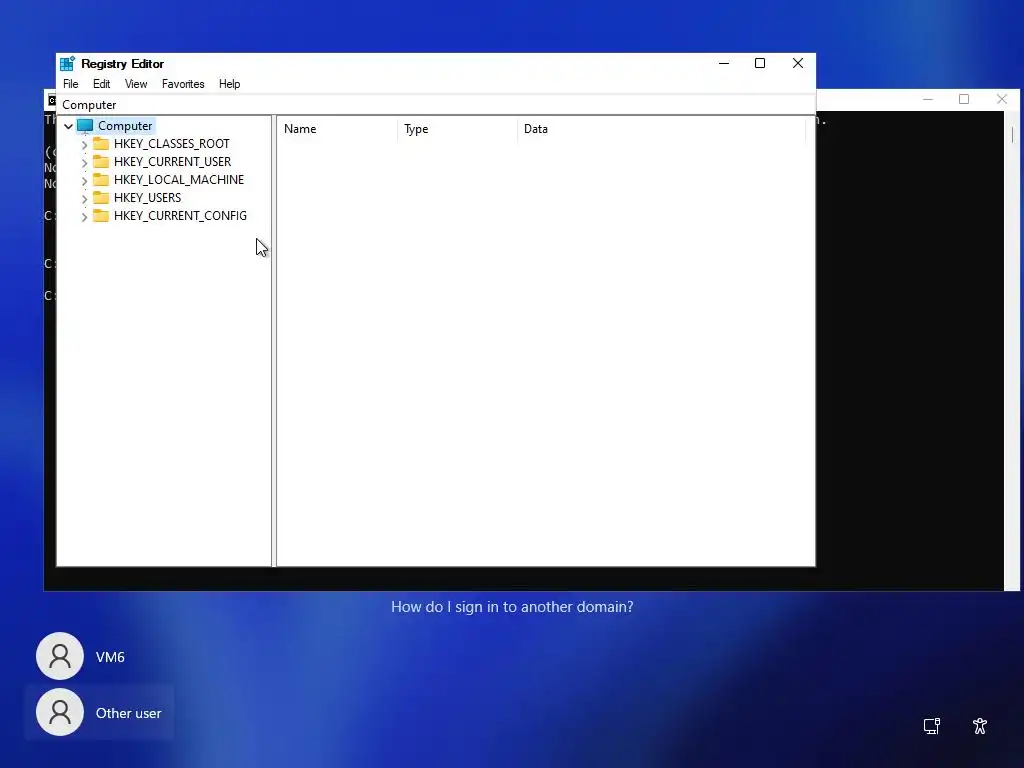This screenshot has height=768, width=1024.
Task: Open the View menu
Action: click(136, 84)
